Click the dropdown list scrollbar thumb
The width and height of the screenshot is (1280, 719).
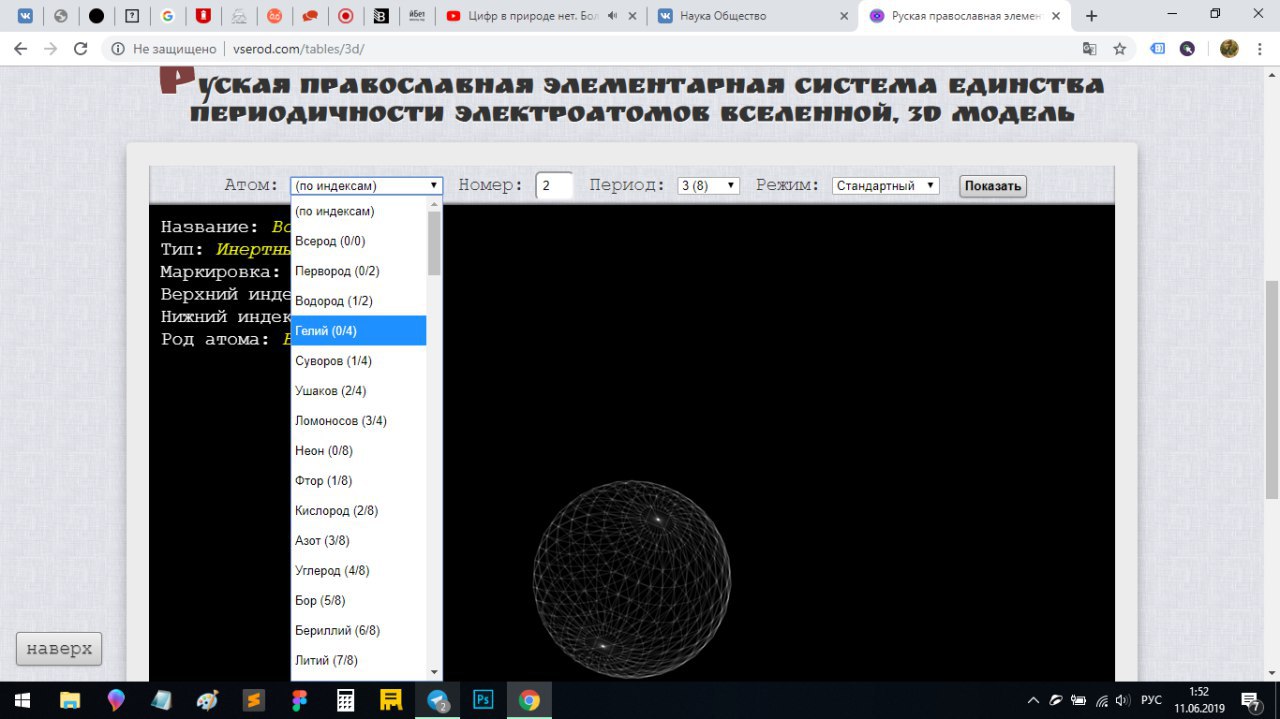click(x=434, y=243)
